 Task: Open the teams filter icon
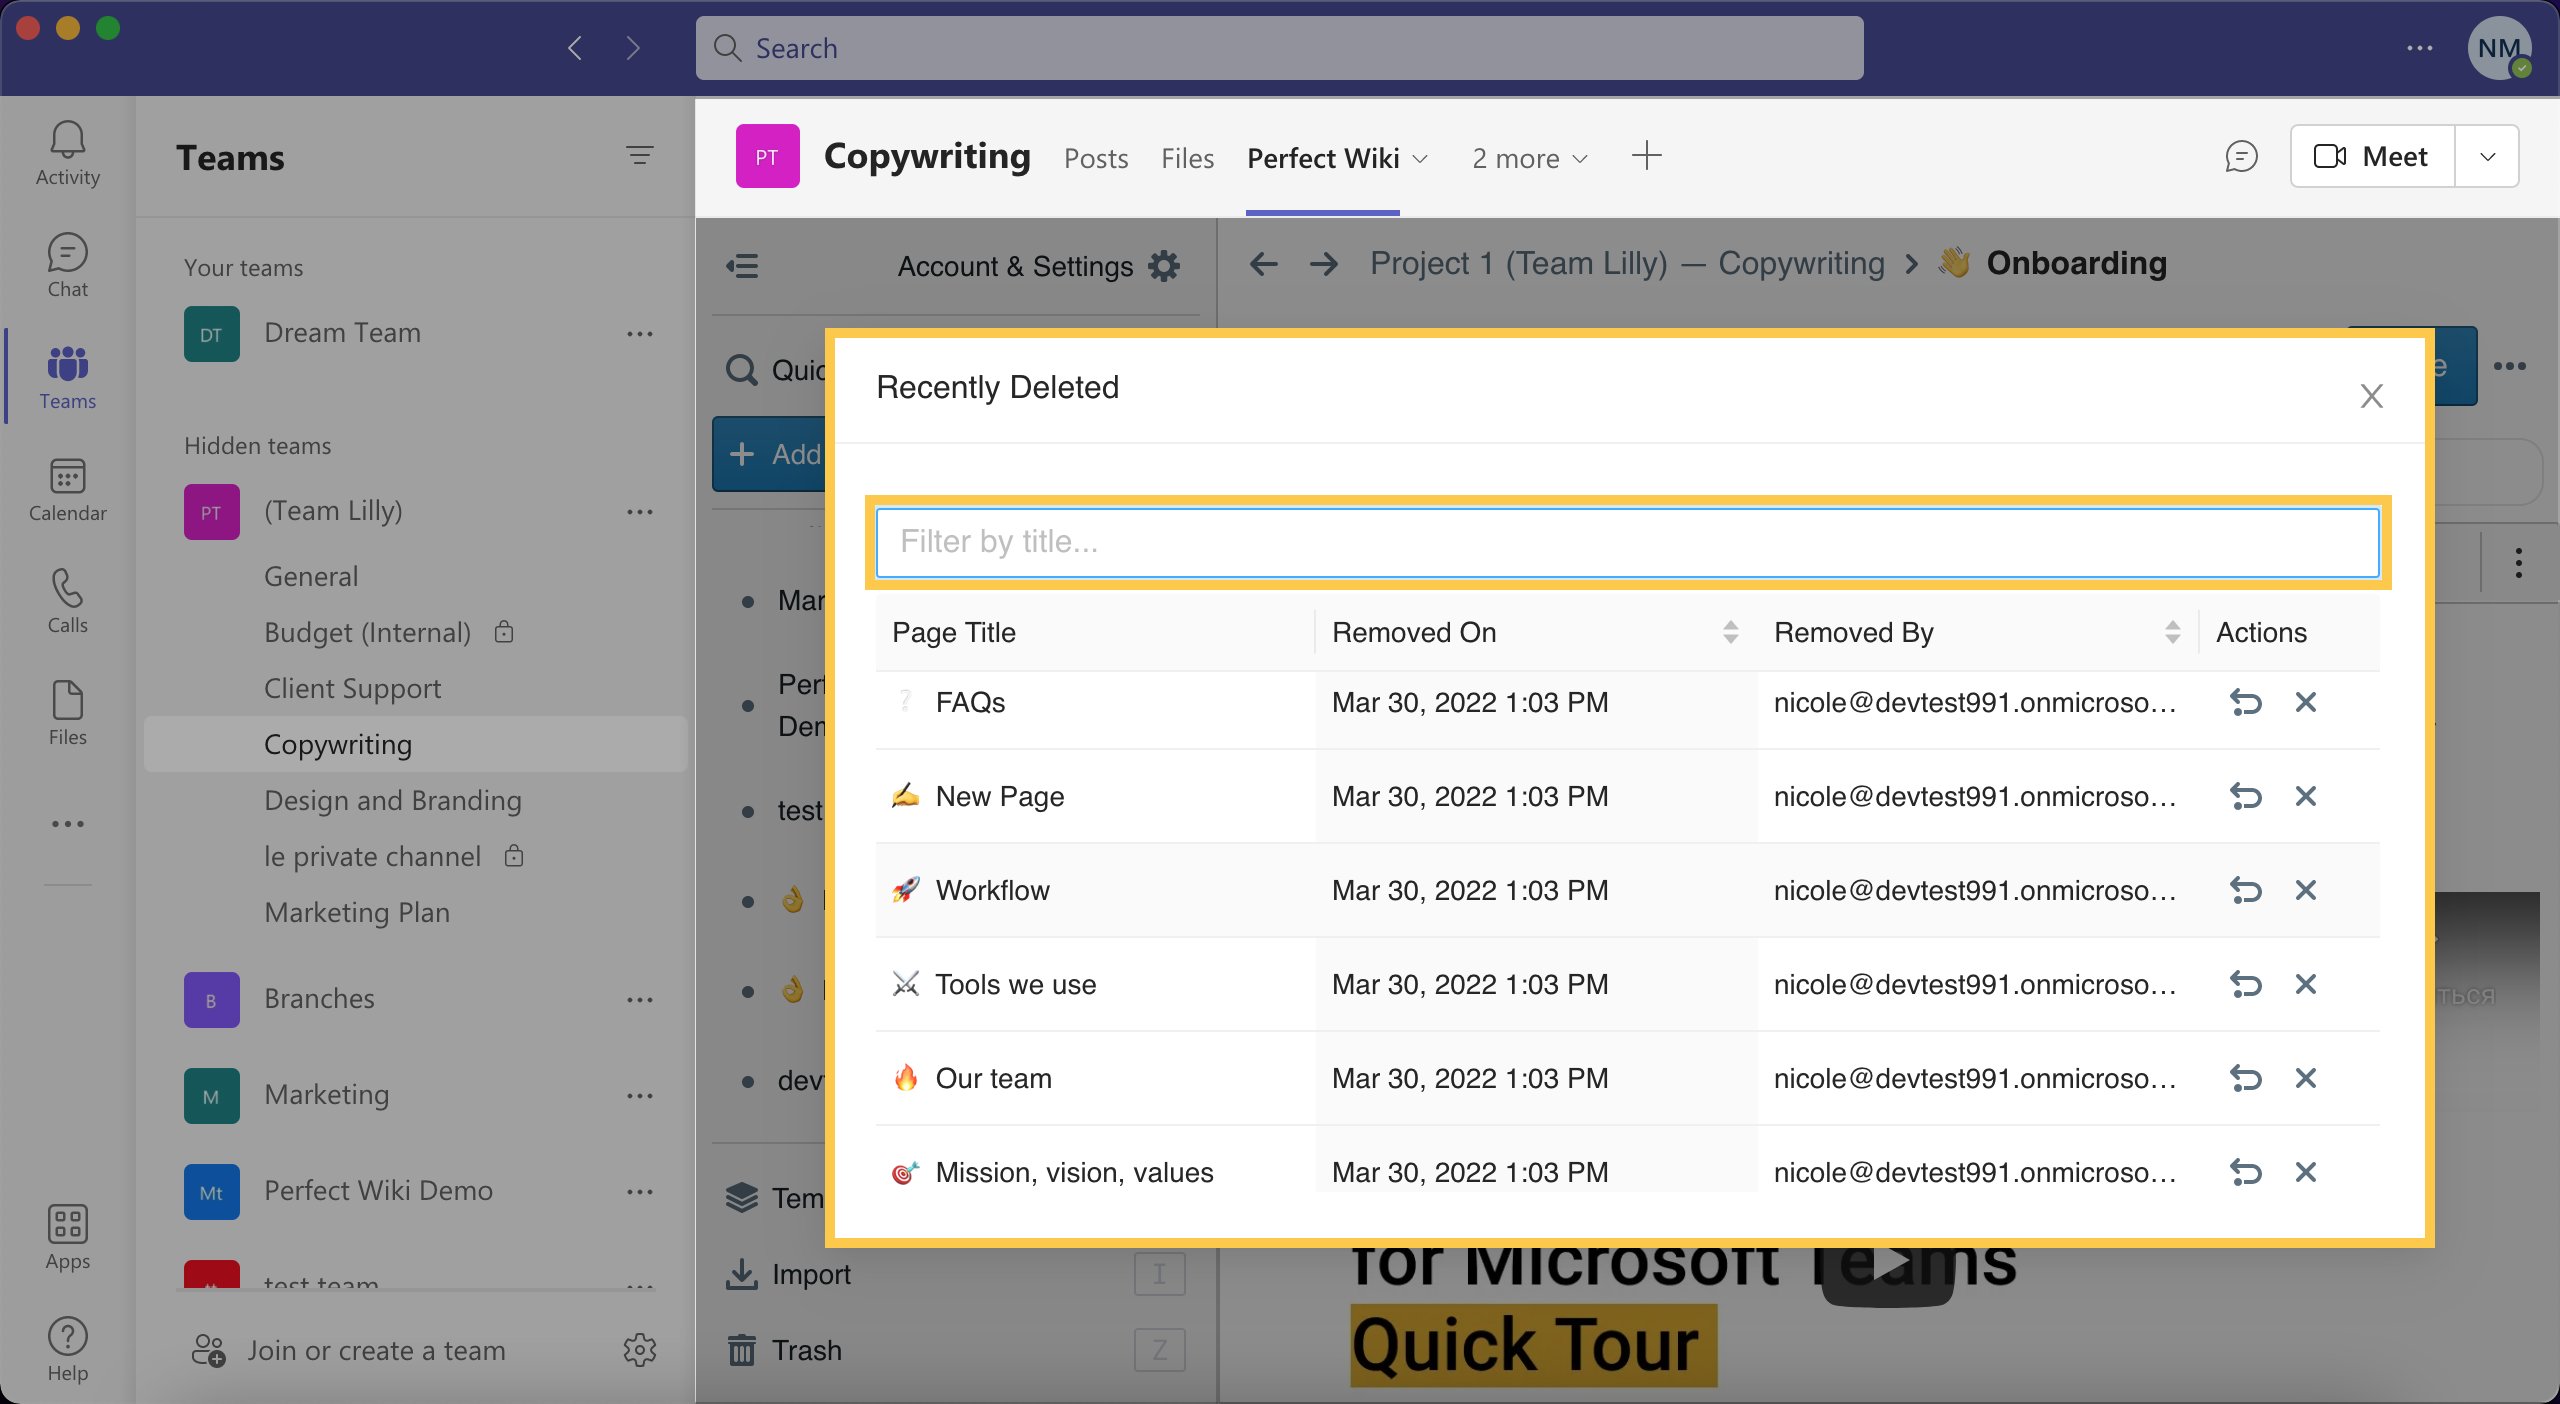[x=639, y=156]
